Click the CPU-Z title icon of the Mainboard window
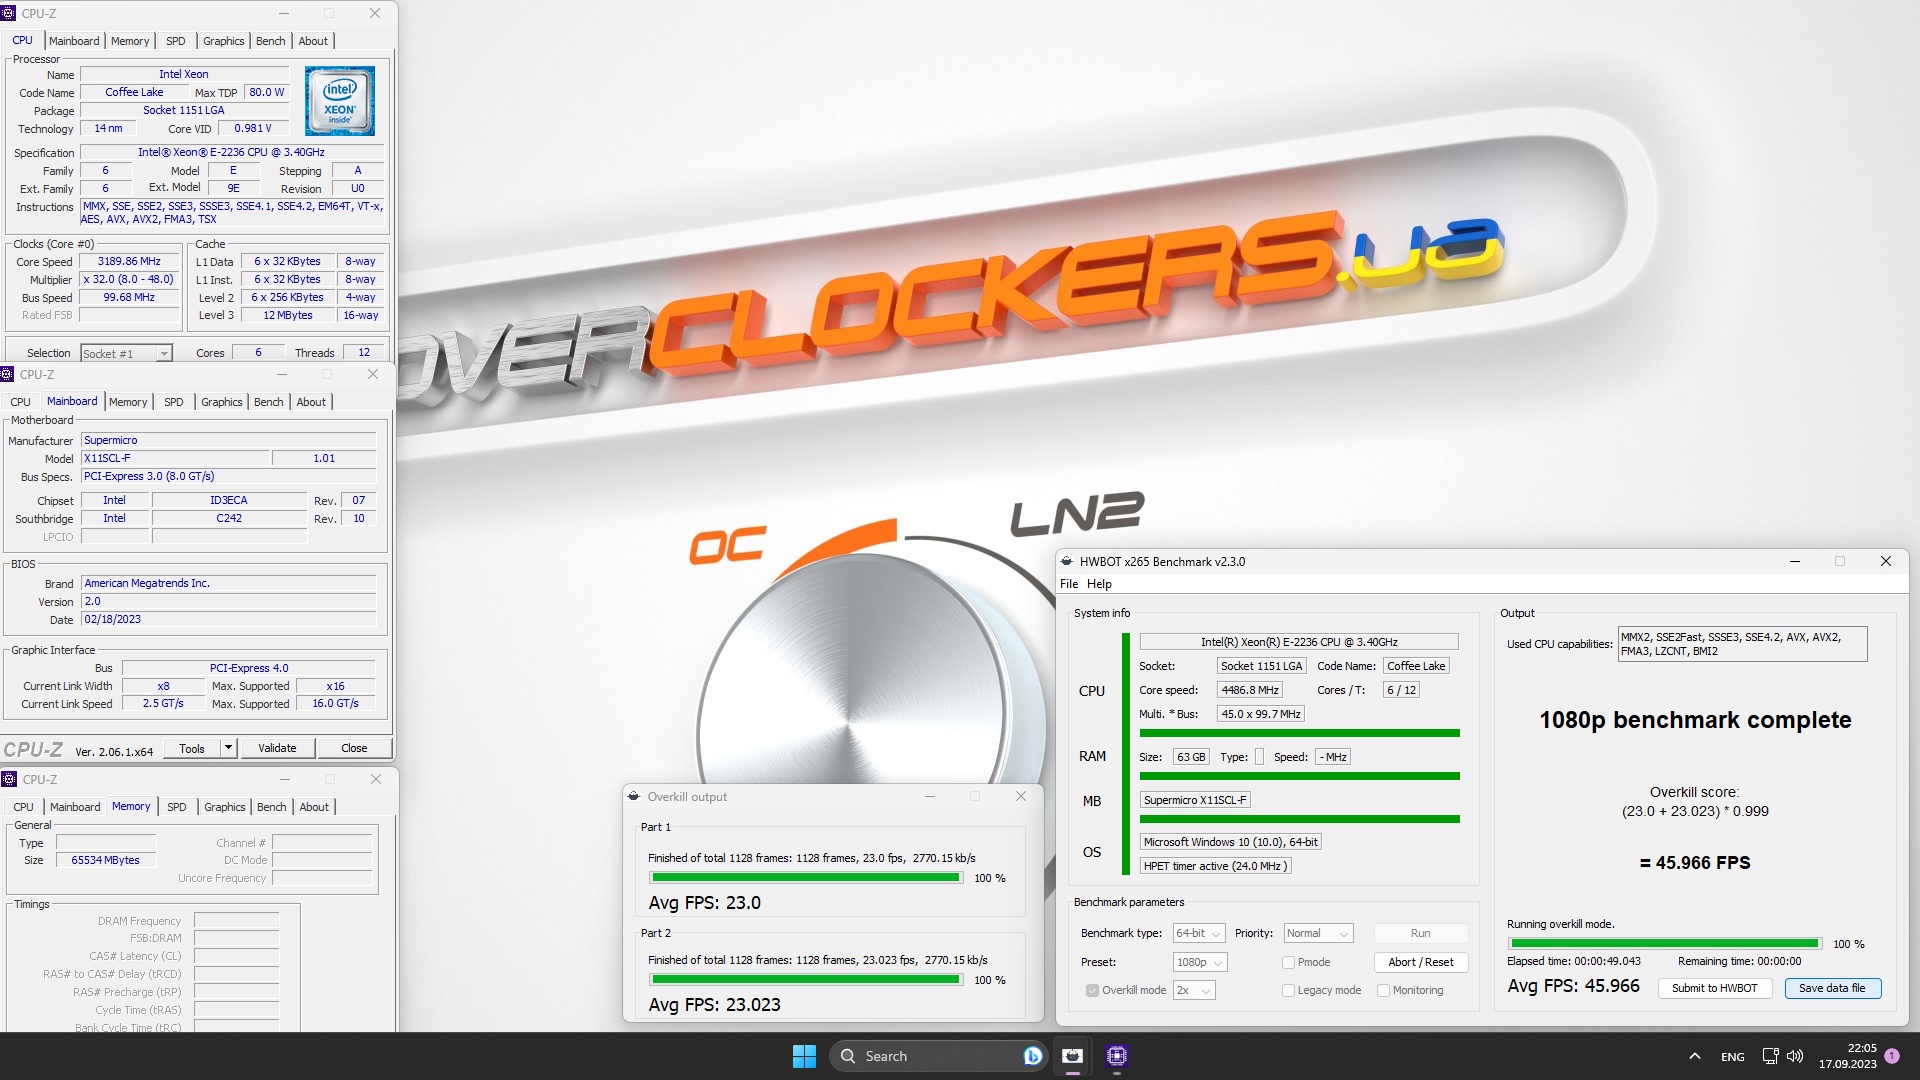Image resolution: width=1920 pixels, height=1080 pixels. [8, 375]
